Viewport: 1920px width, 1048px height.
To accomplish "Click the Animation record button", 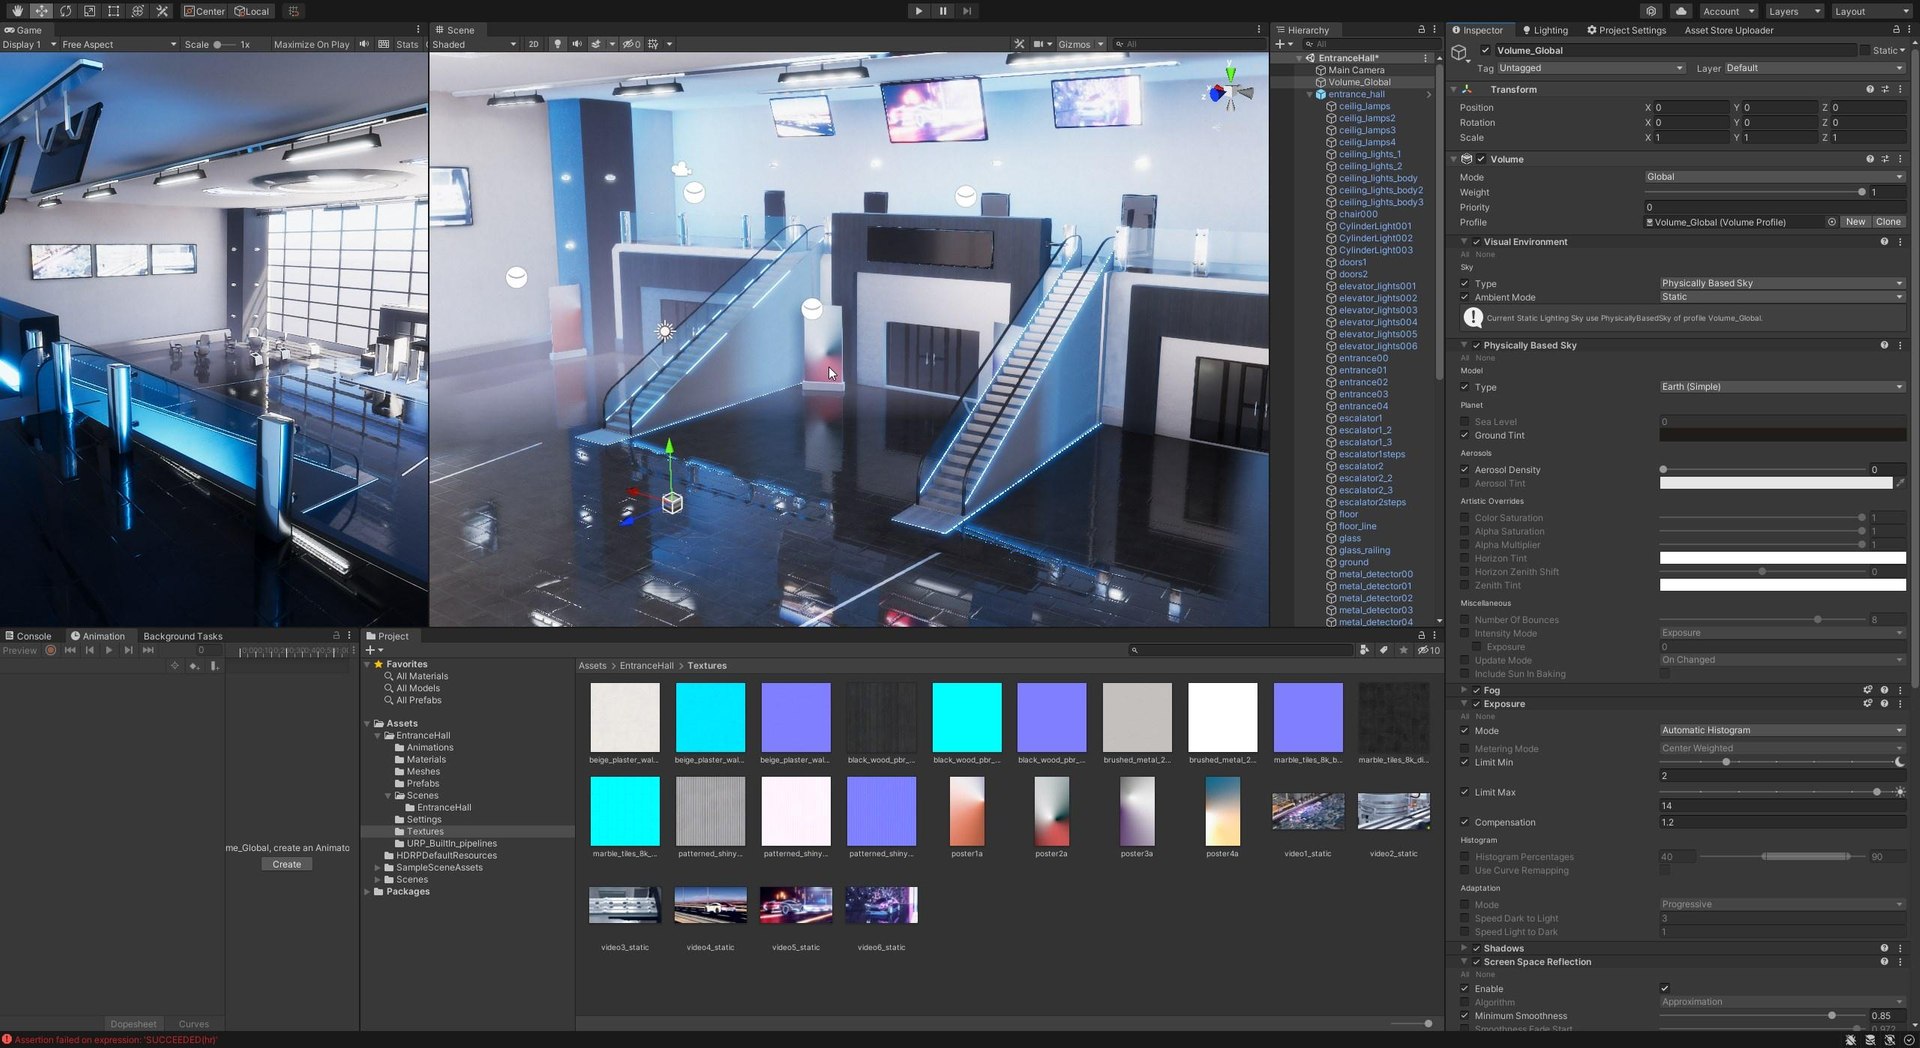I will point(51,650).
